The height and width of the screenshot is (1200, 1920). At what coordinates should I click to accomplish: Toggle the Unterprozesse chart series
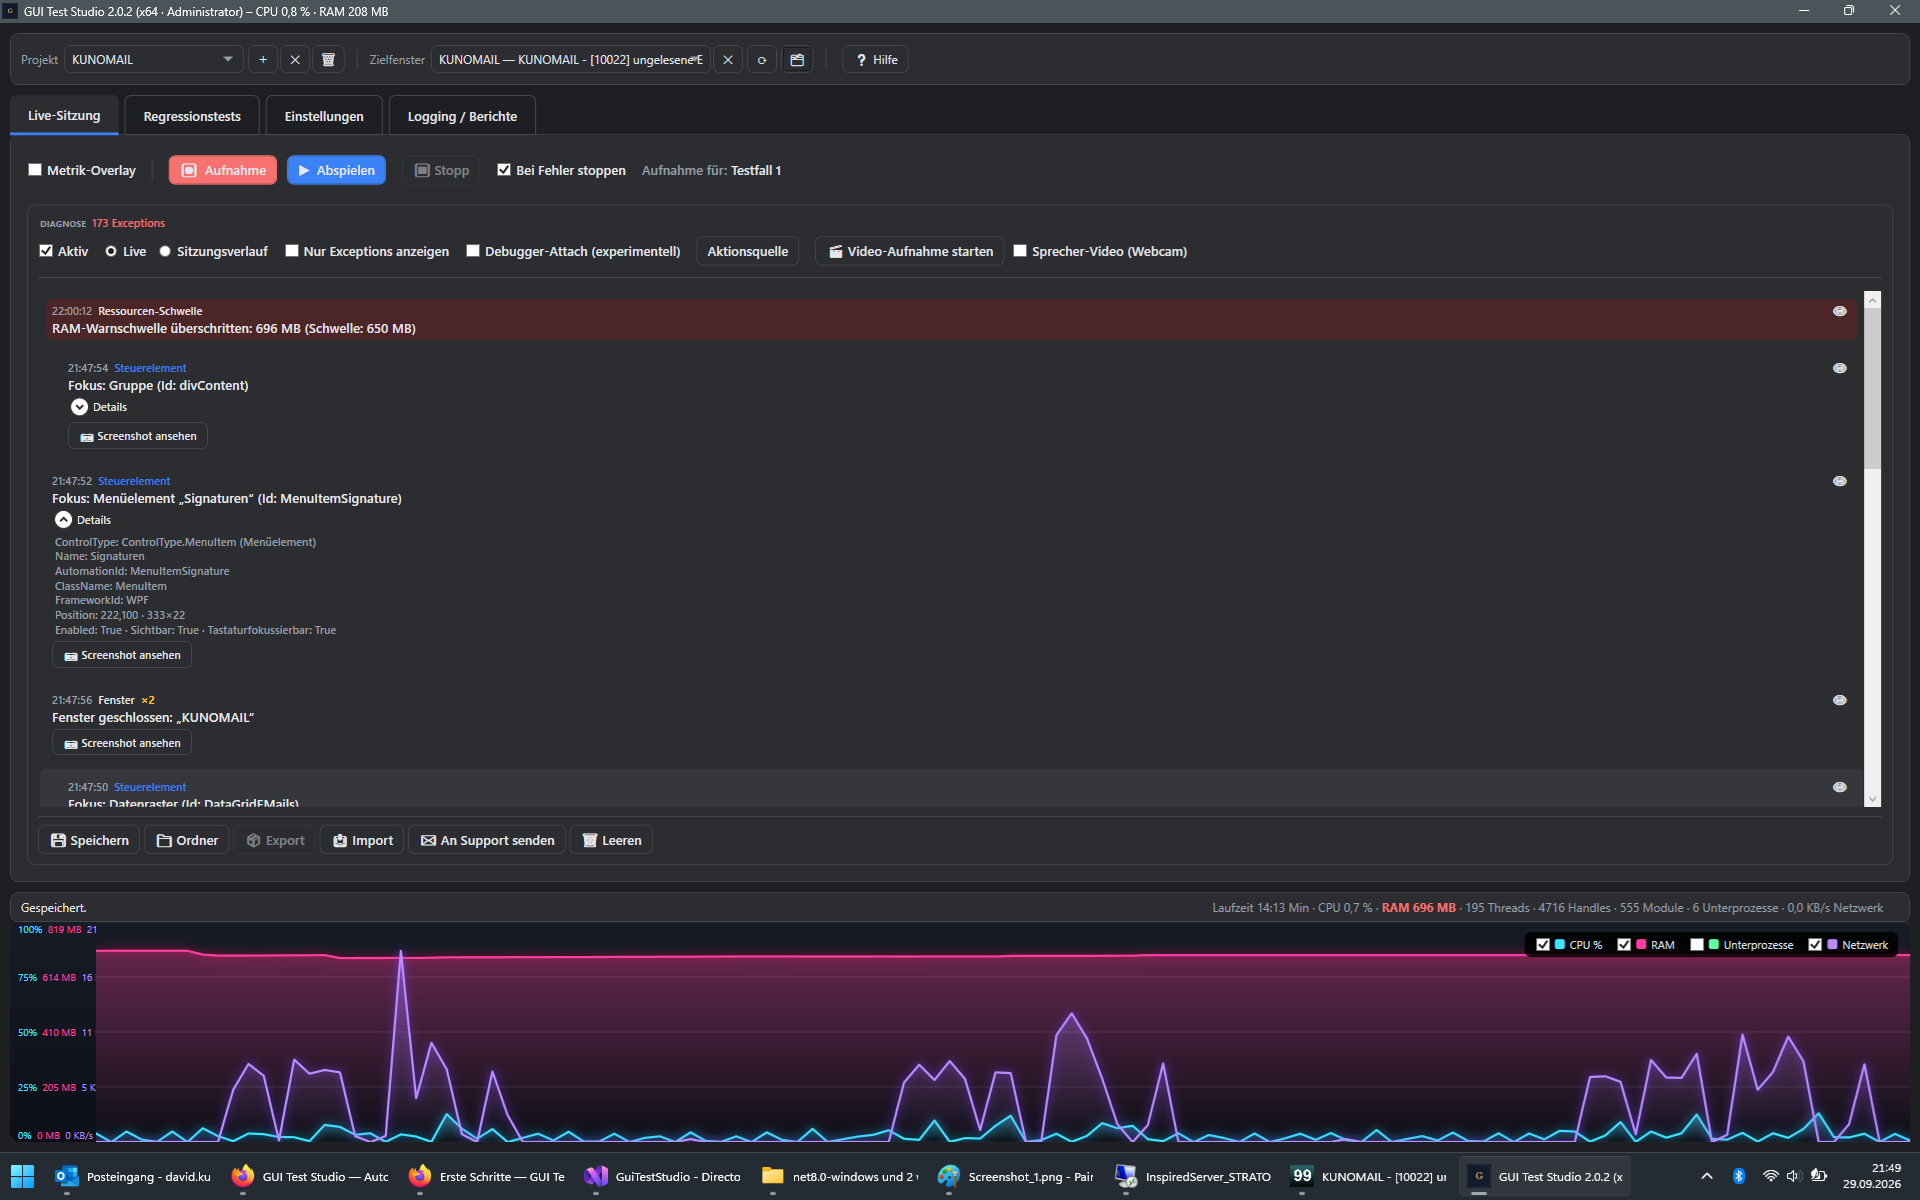coord(1697,945)
